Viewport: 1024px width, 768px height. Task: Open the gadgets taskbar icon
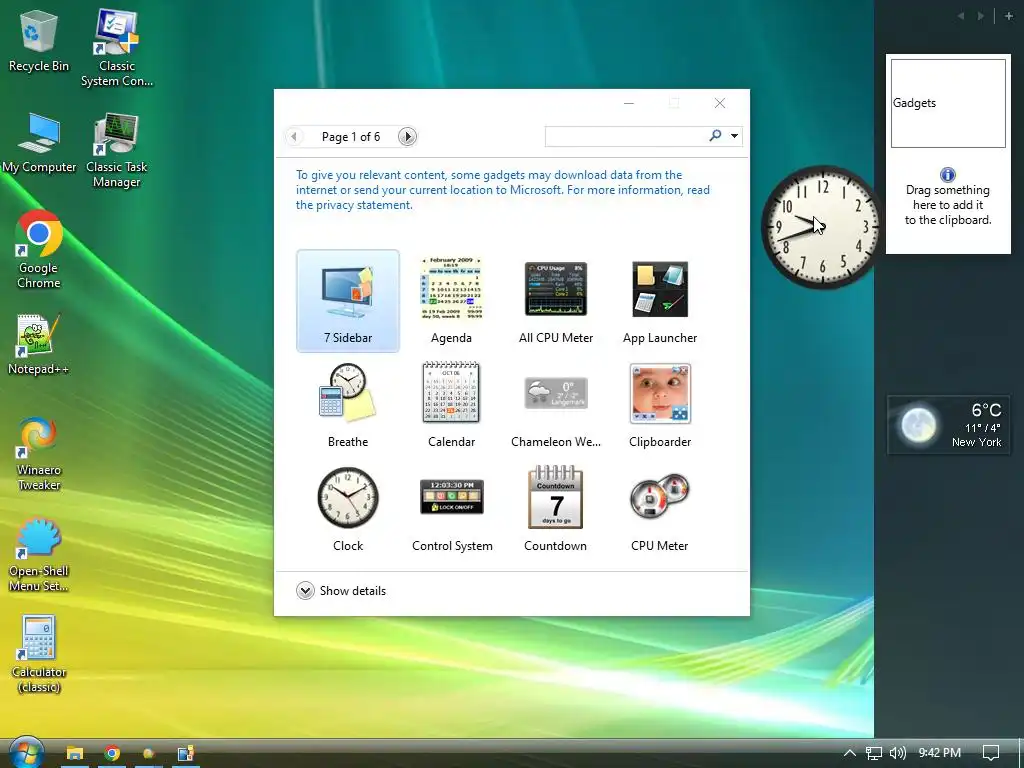[x=186, y=753]
